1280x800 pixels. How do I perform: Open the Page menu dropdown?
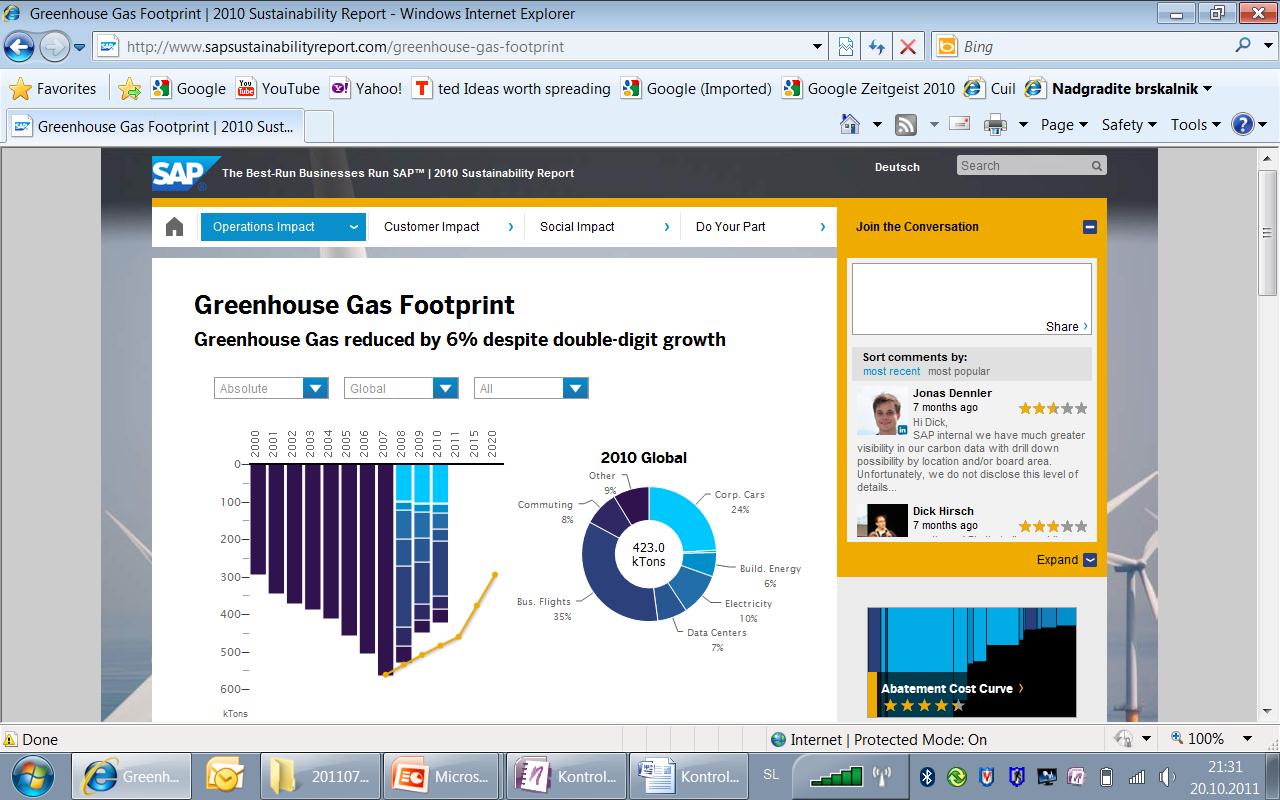pyautogui.click(x=1064, y=125)
